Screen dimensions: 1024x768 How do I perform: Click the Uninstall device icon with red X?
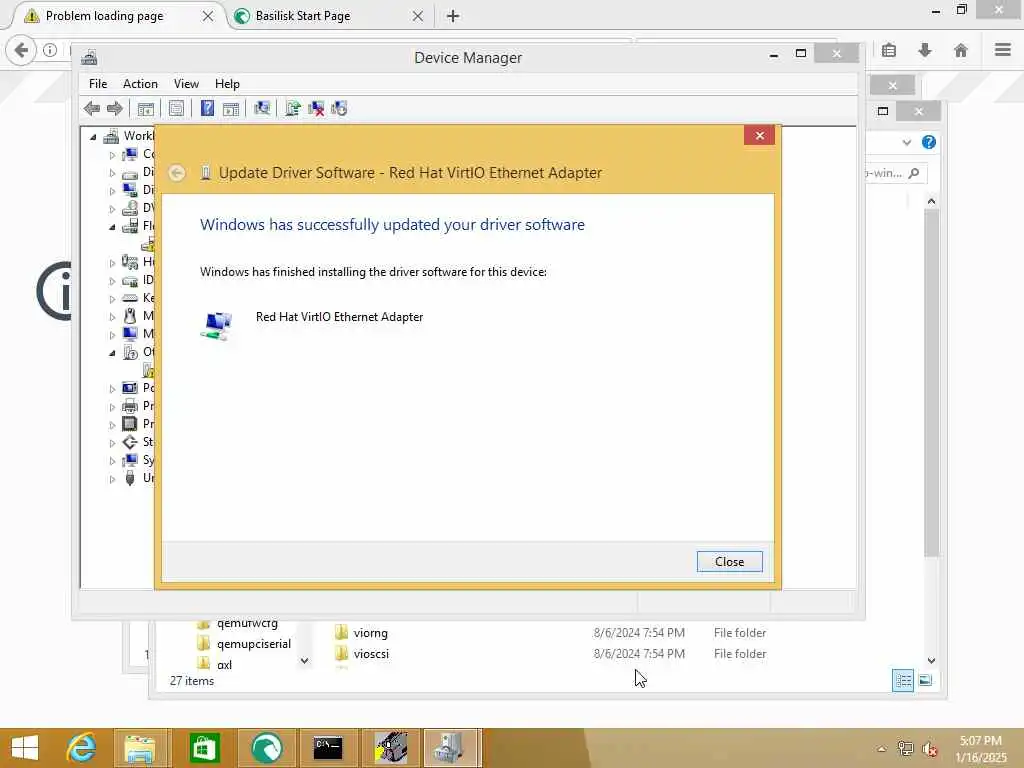[316, 108]
